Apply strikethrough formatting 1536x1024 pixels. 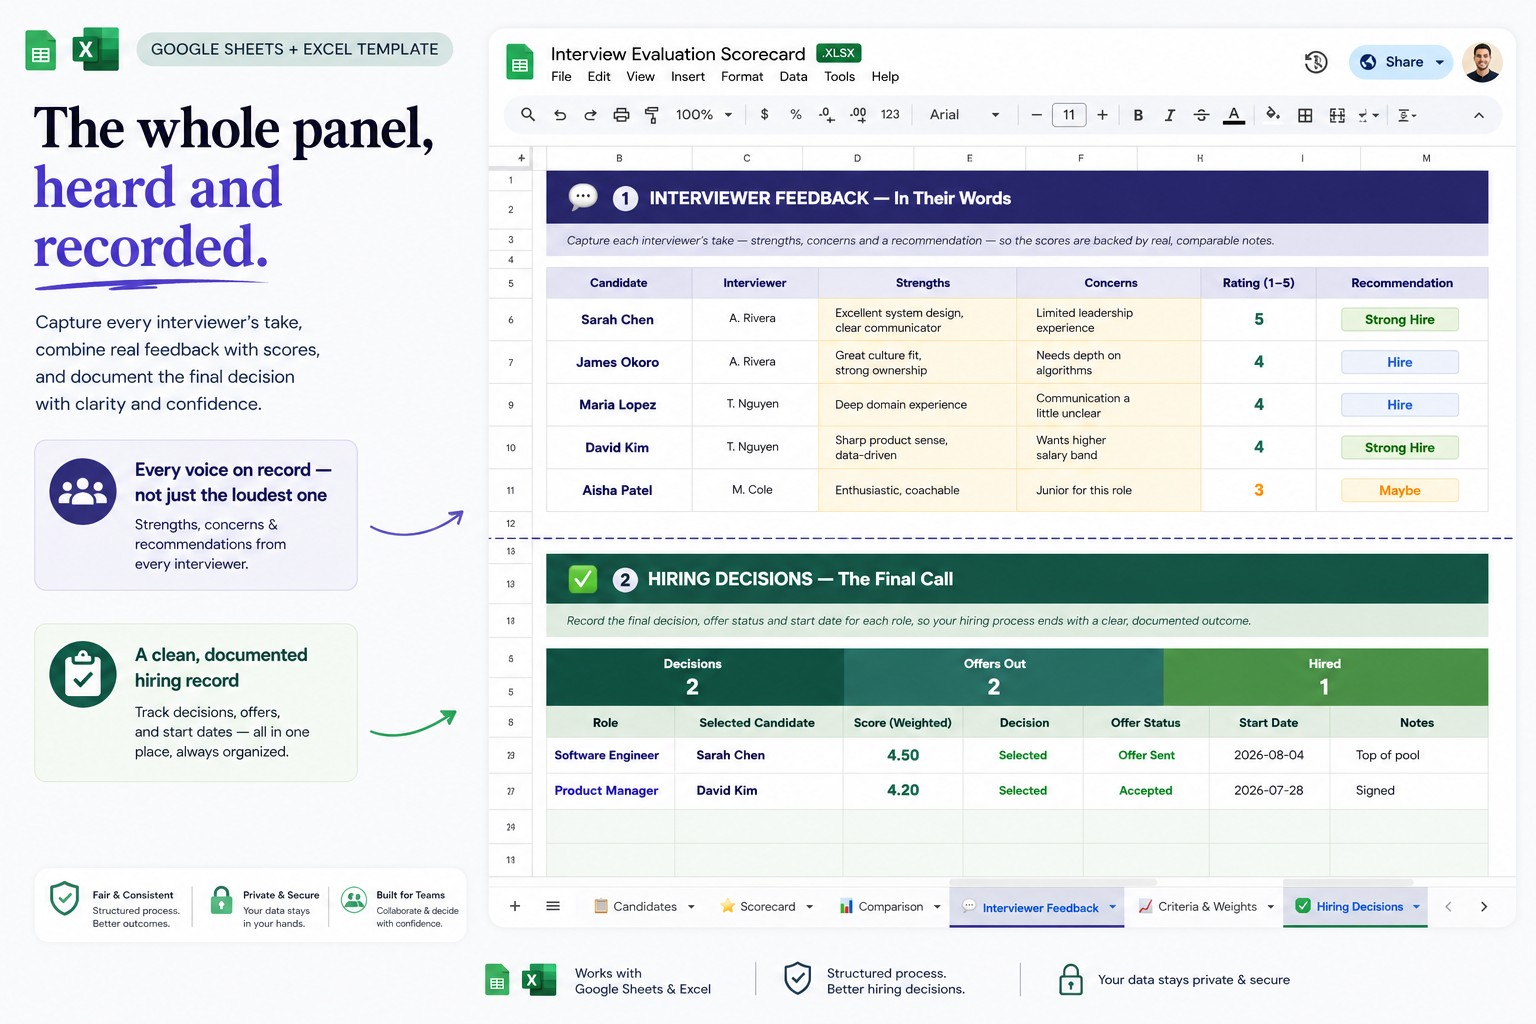point(1201,115)
